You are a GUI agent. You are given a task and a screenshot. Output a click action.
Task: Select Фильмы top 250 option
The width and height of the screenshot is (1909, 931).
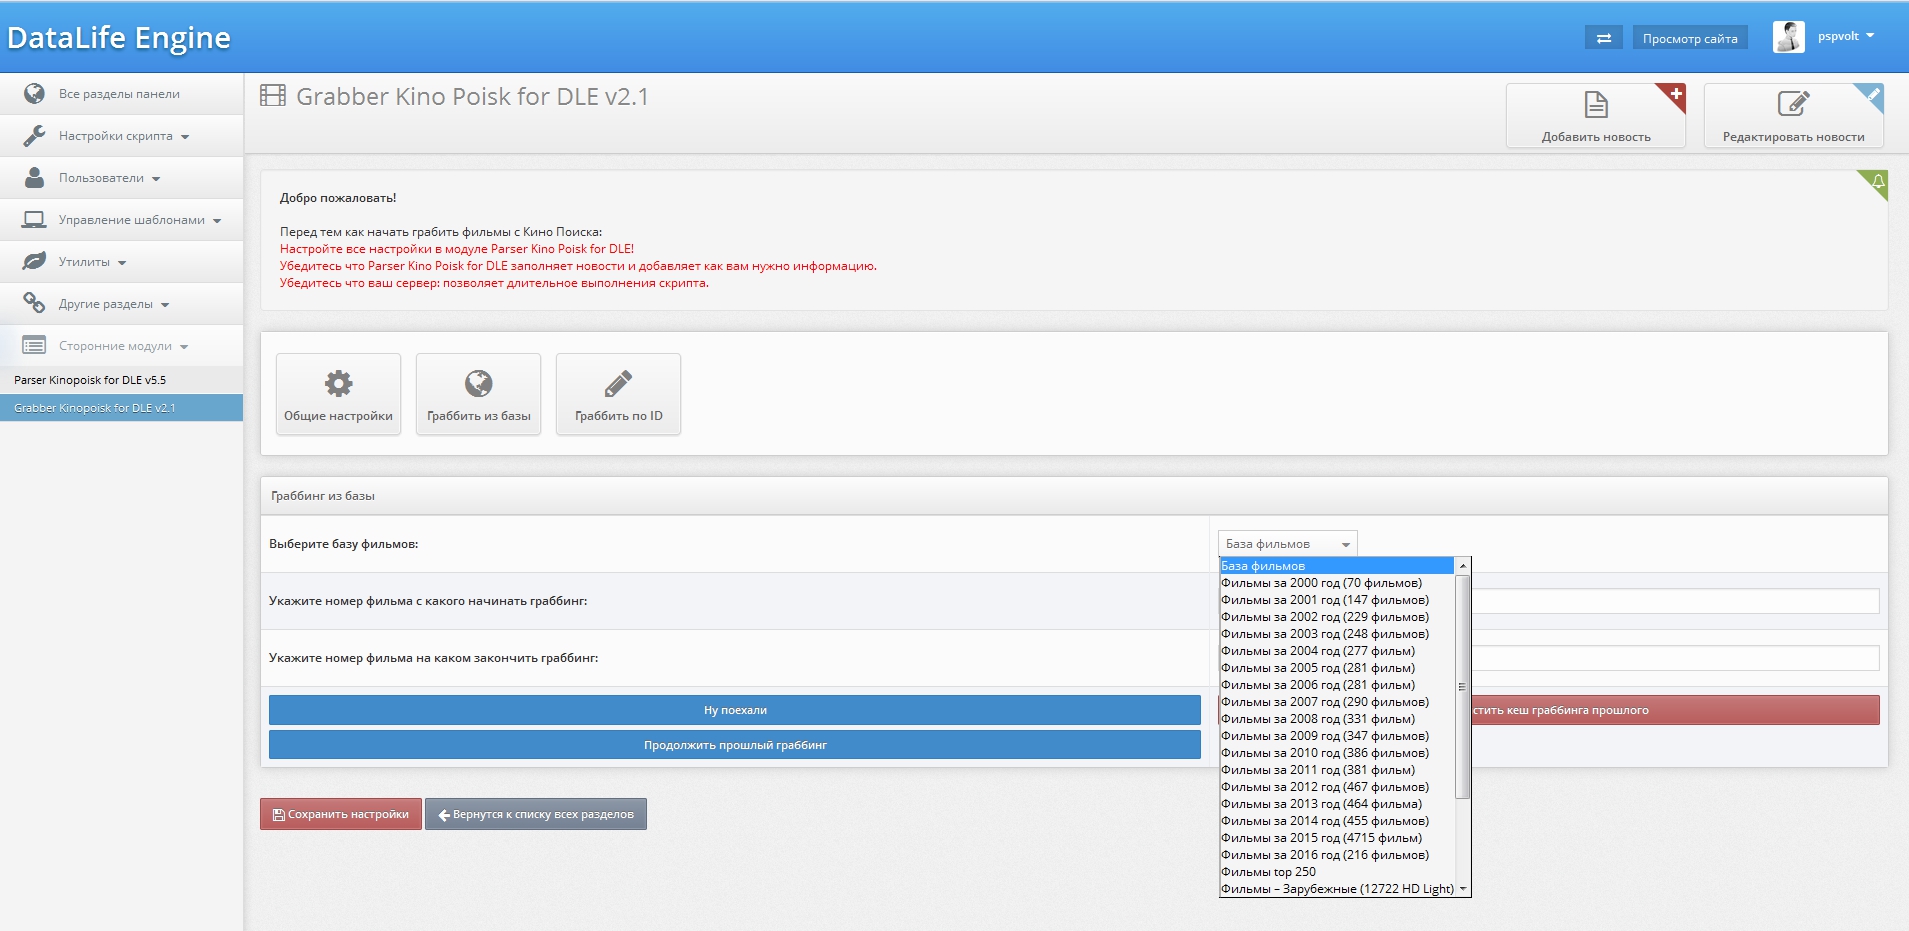click(1337, 872)
